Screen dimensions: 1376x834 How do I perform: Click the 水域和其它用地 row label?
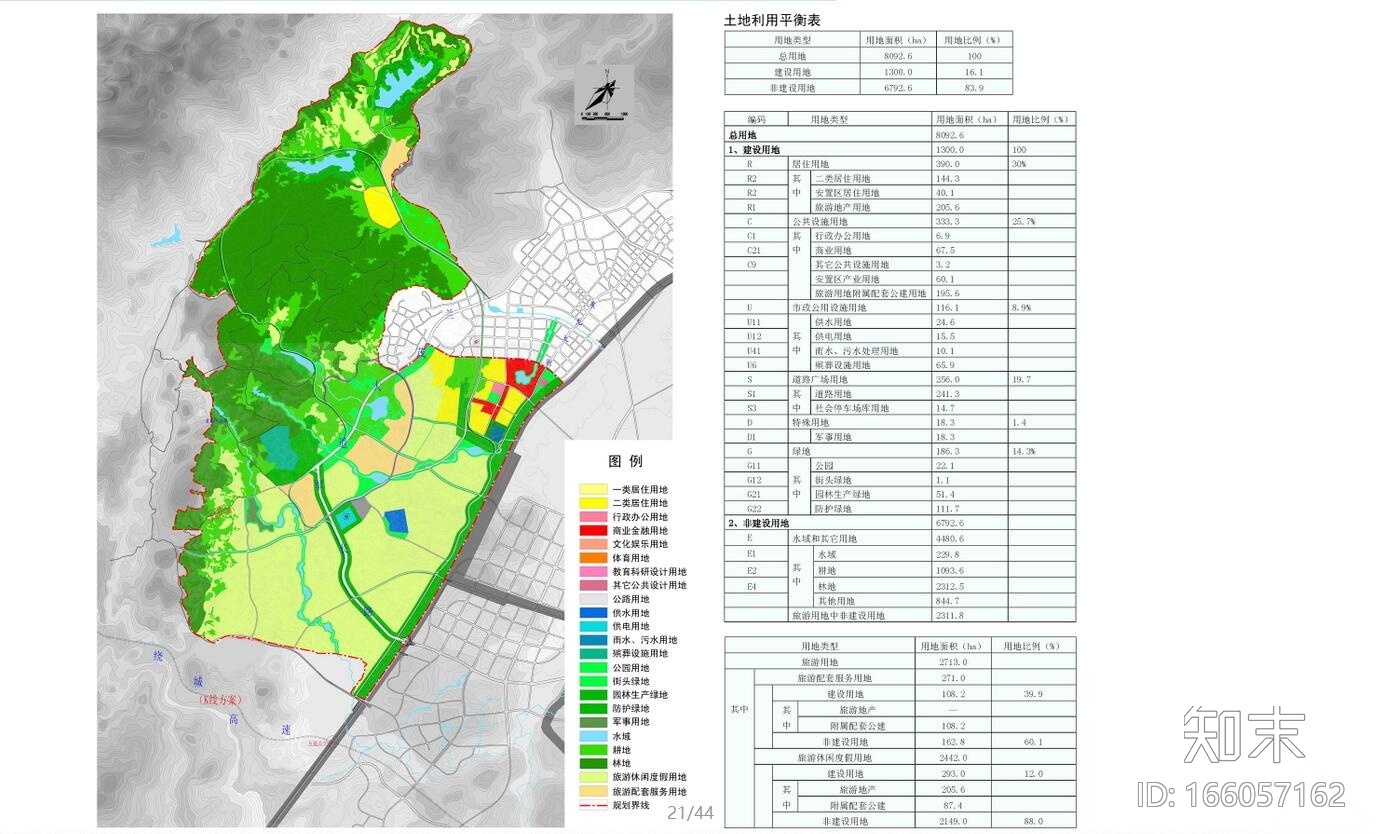pyautogui.click(x=824, y=538)
